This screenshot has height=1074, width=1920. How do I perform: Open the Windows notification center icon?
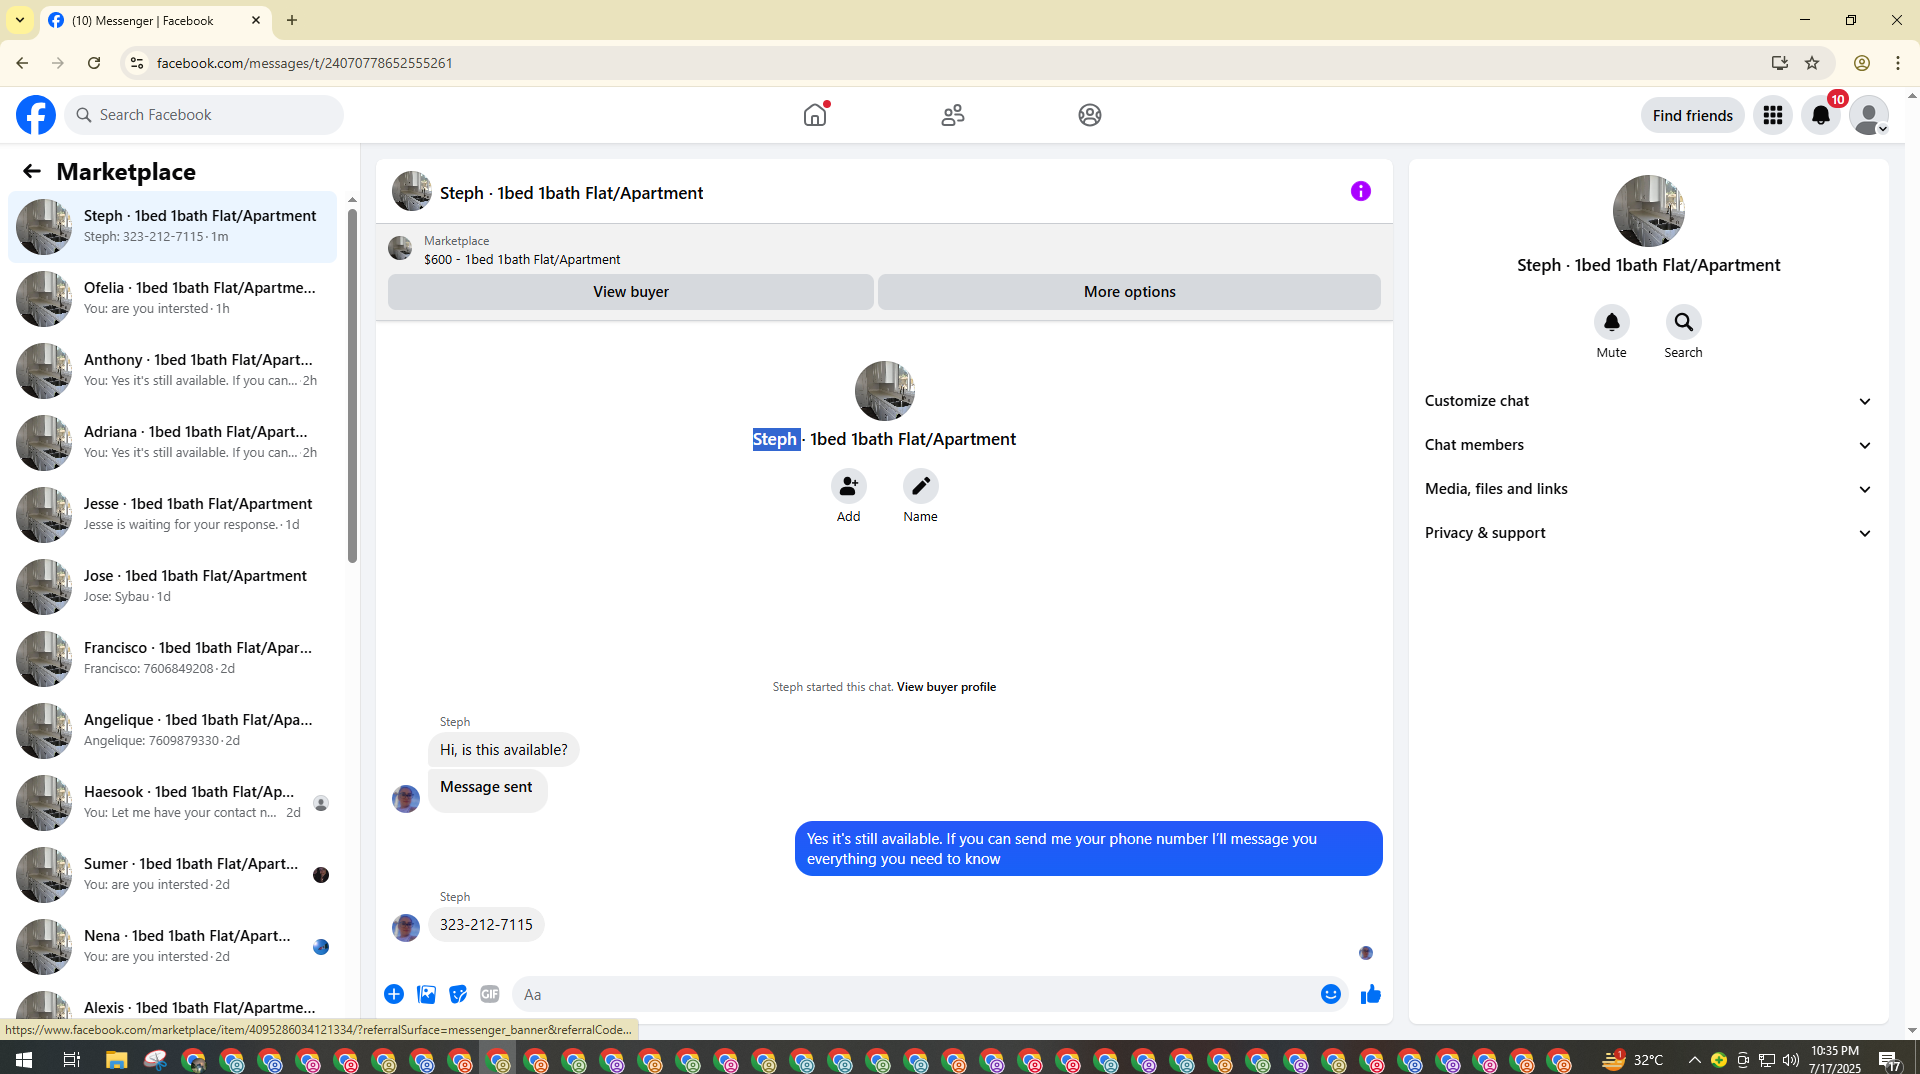pyautogui.click(x=1888, y=1060)
